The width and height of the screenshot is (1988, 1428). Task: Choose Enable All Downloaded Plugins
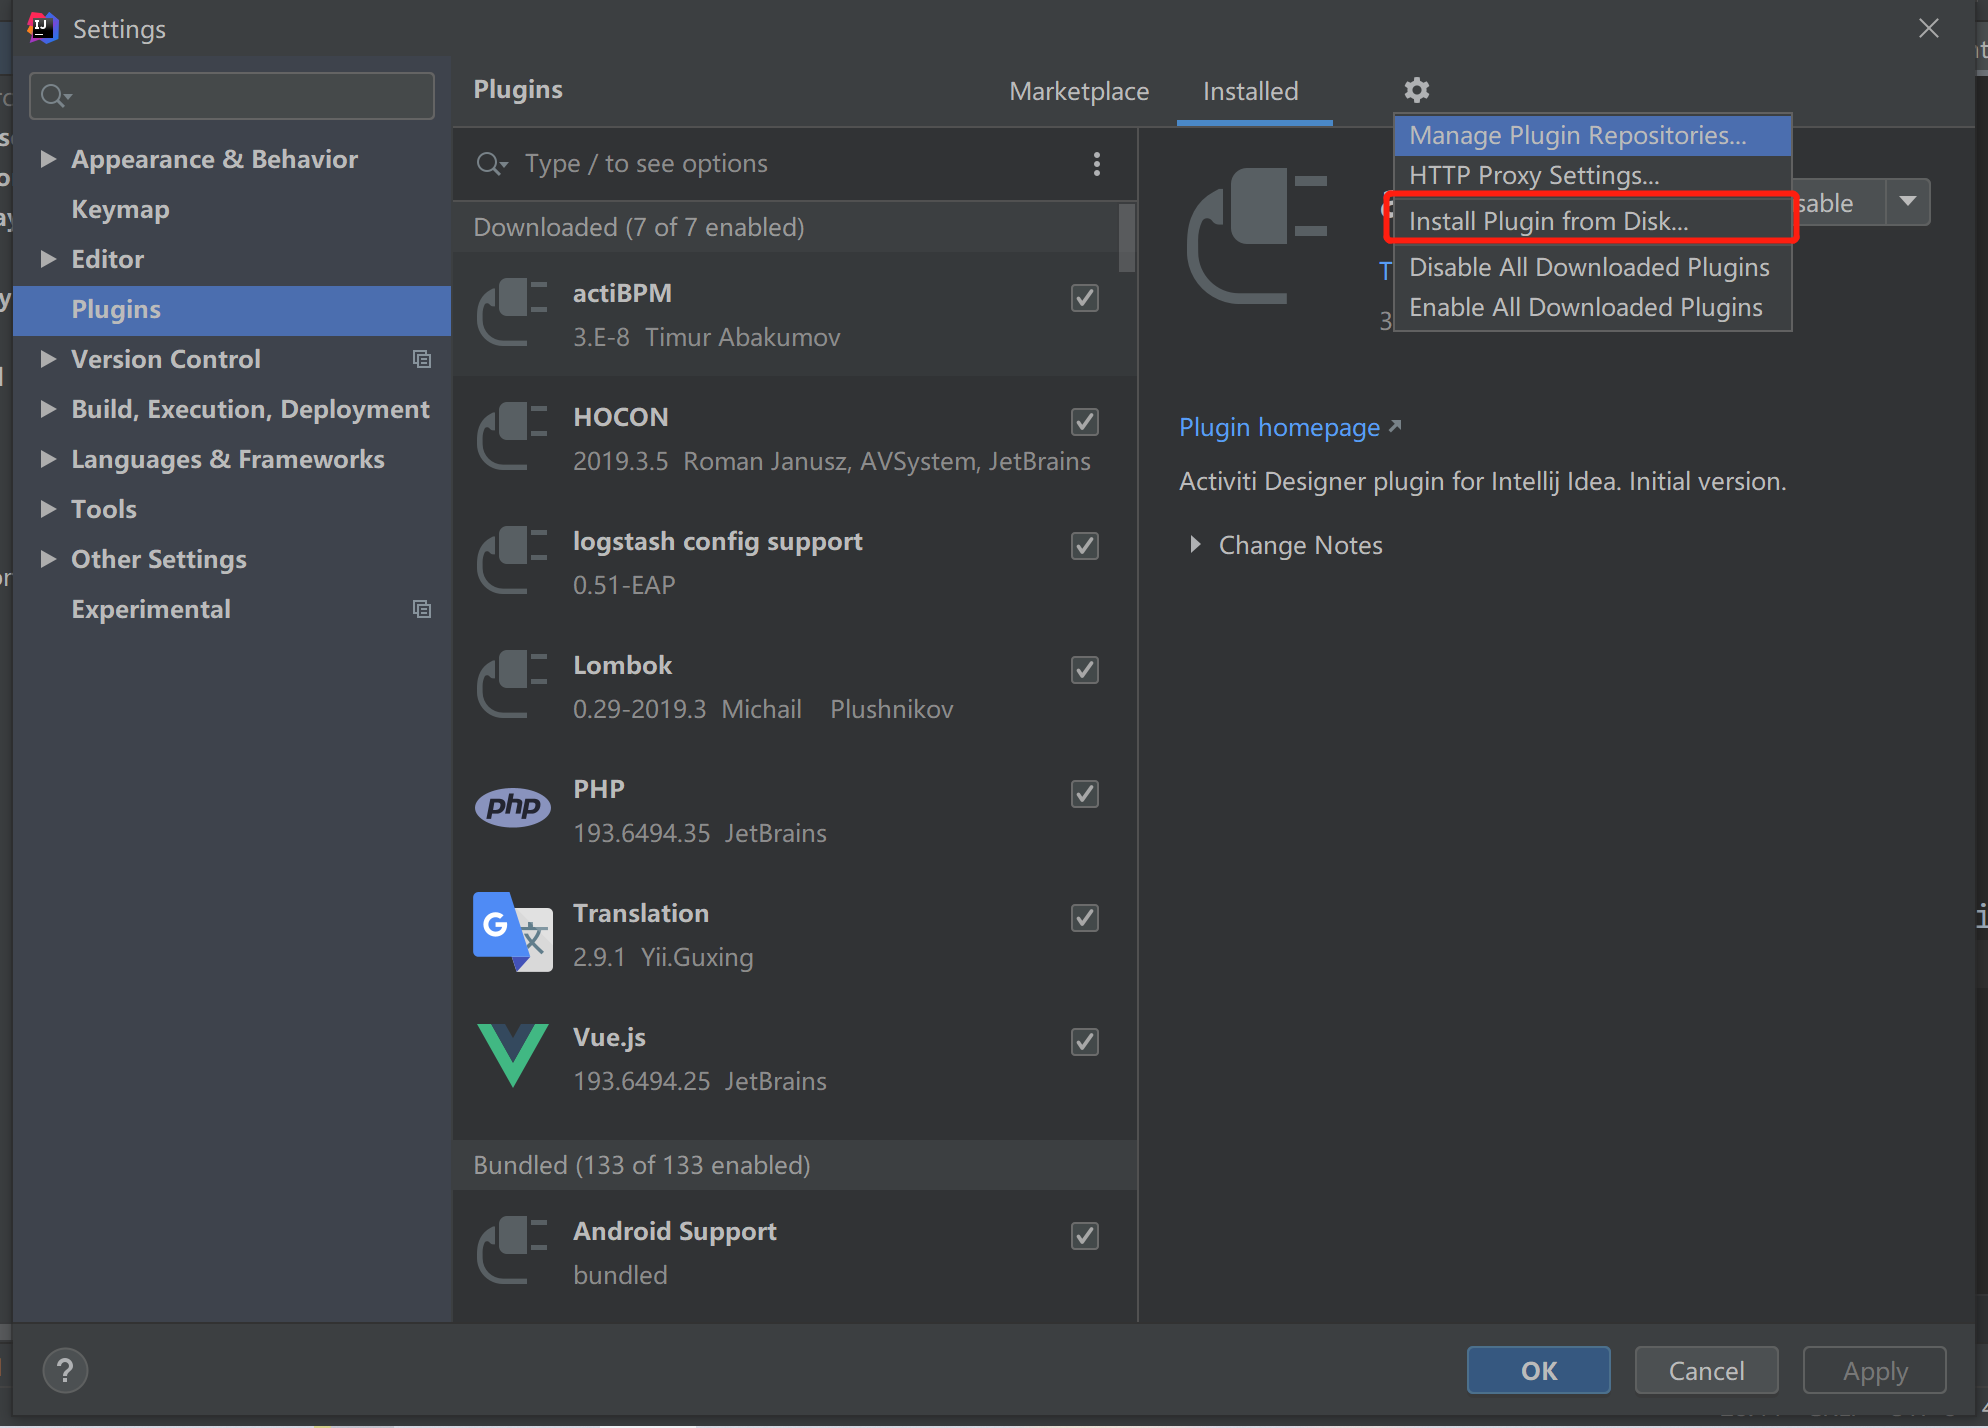(x=1592, y=307)
